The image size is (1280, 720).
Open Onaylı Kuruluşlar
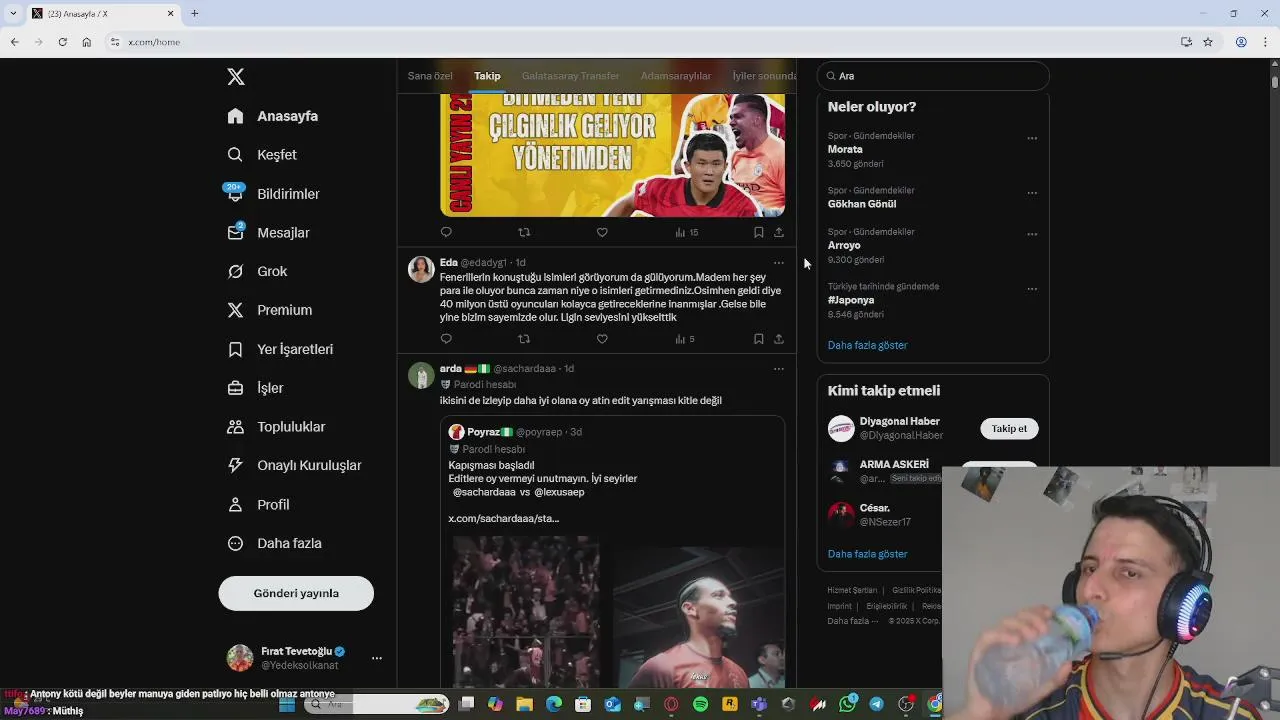click(x=294, y=465)
